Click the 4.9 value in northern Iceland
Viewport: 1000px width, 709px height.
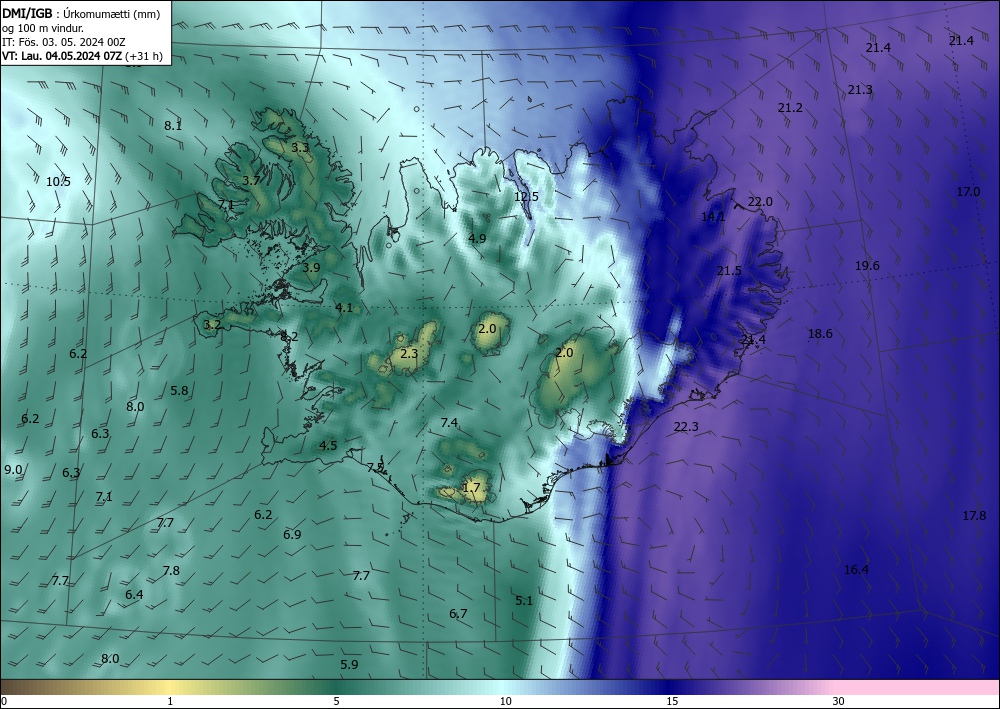click(x=477, y=238)
